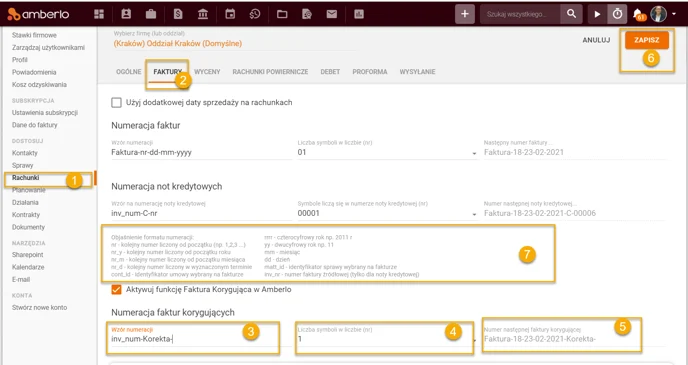This screenshot has width=688, height=365.
Task: Open 'Kontakty' customization in sidebar
Action: [x=25, y=153]
